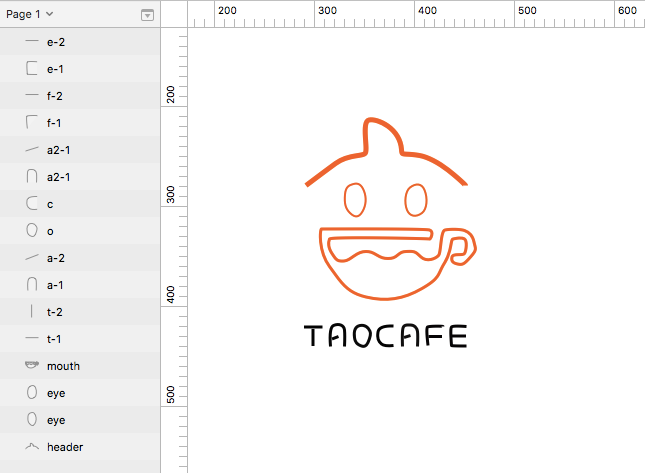The image size is (645, 473).
Task: Select the a-2 layer name
Action: click(x=56, y=258)
